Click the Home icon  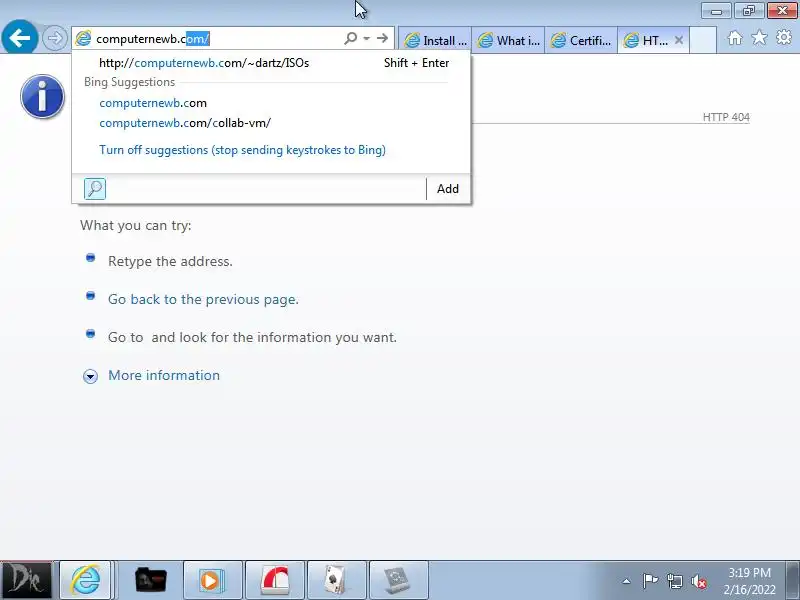pos(735,38)
